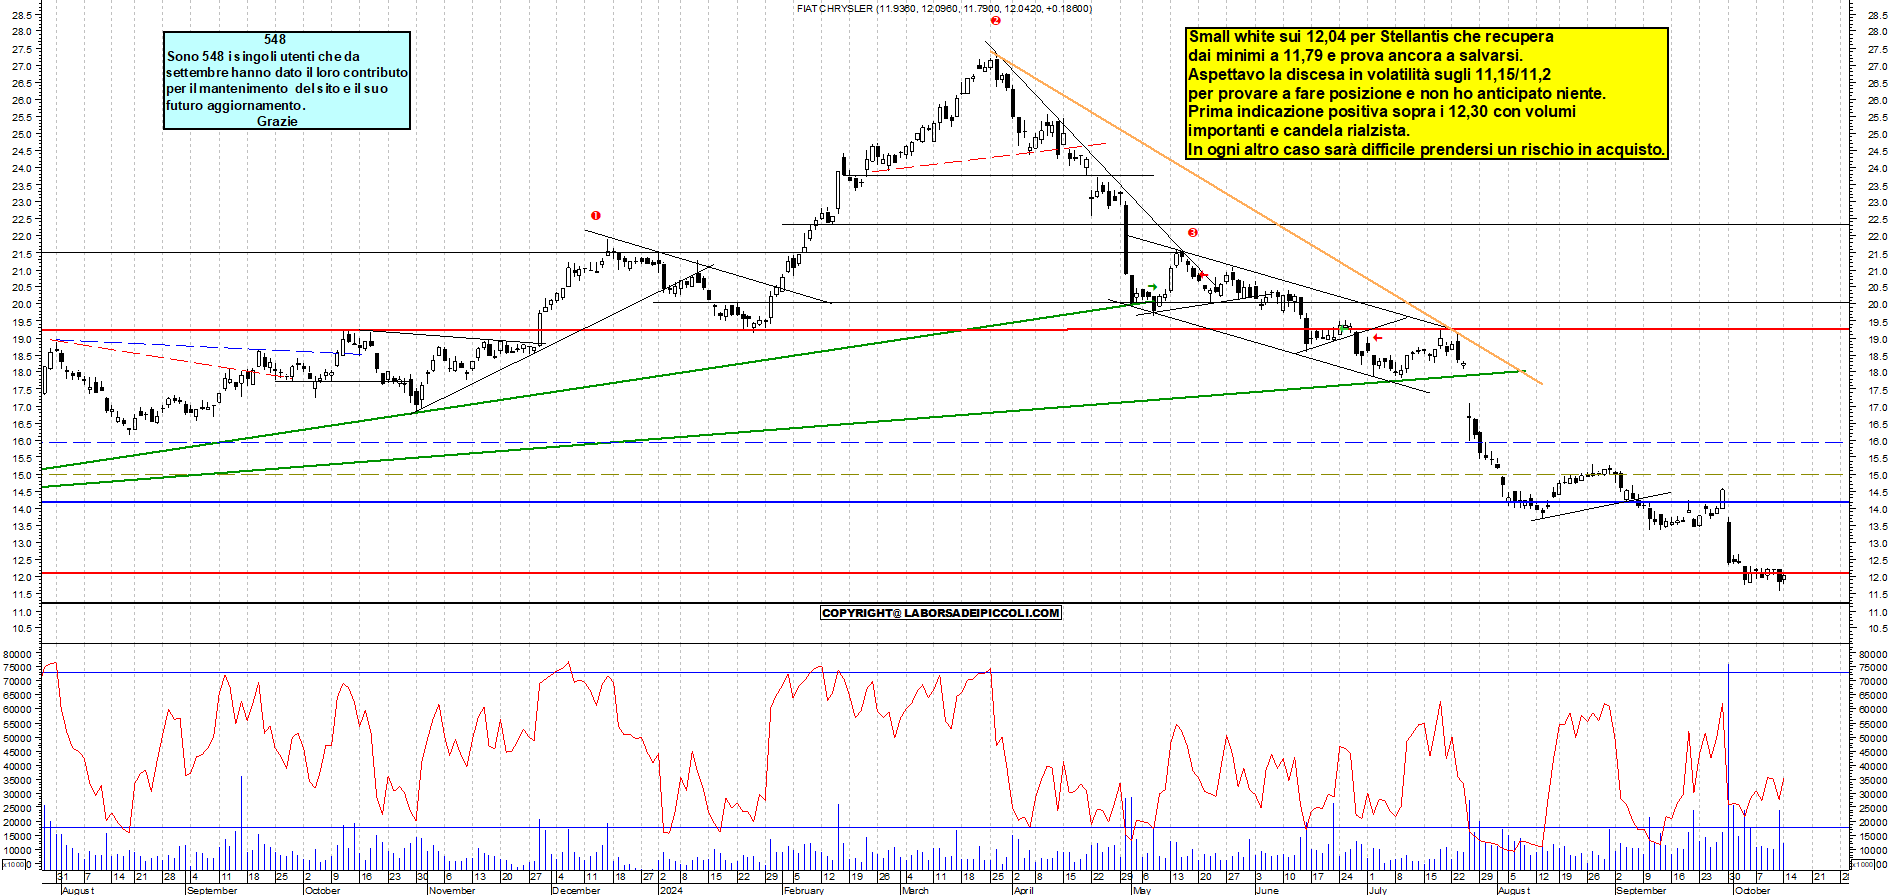The width and height of the screenshot is (1890, 895).
Task: Click the 'July' month label on time axis
Action: [x=1377, y=890]
